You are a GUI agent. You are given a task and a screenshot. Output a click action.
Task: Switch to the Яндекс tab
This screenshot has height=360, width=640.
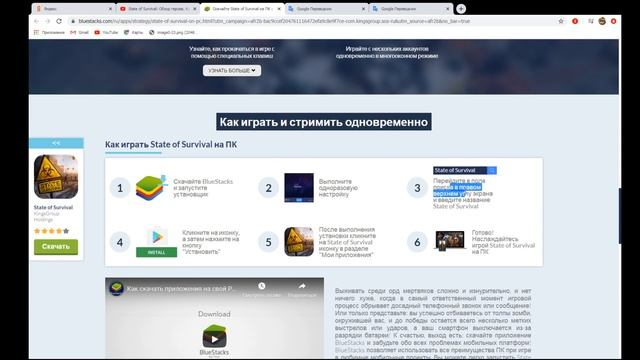coord(73,9)
